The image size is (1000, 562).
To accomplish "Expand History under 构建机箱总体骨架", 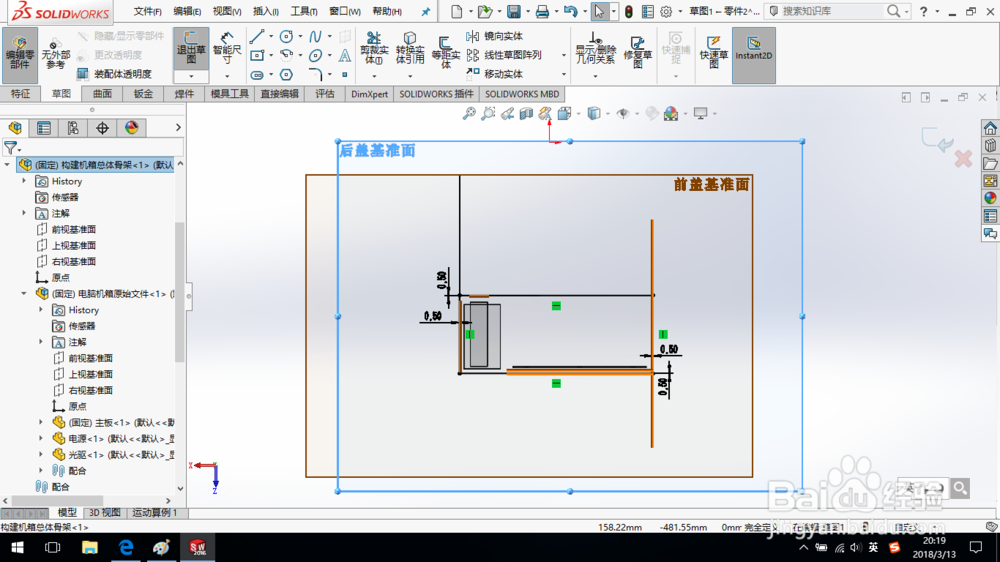I will click(24, 181).
